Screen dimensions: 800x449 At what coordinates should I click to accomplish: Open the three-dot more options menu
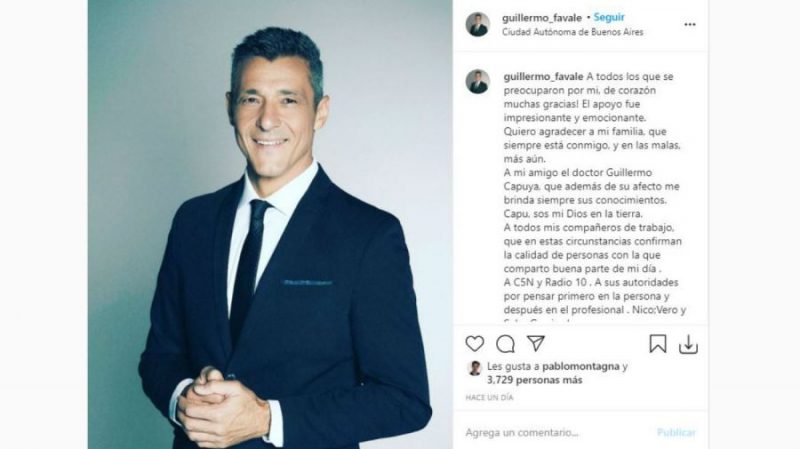690,24
